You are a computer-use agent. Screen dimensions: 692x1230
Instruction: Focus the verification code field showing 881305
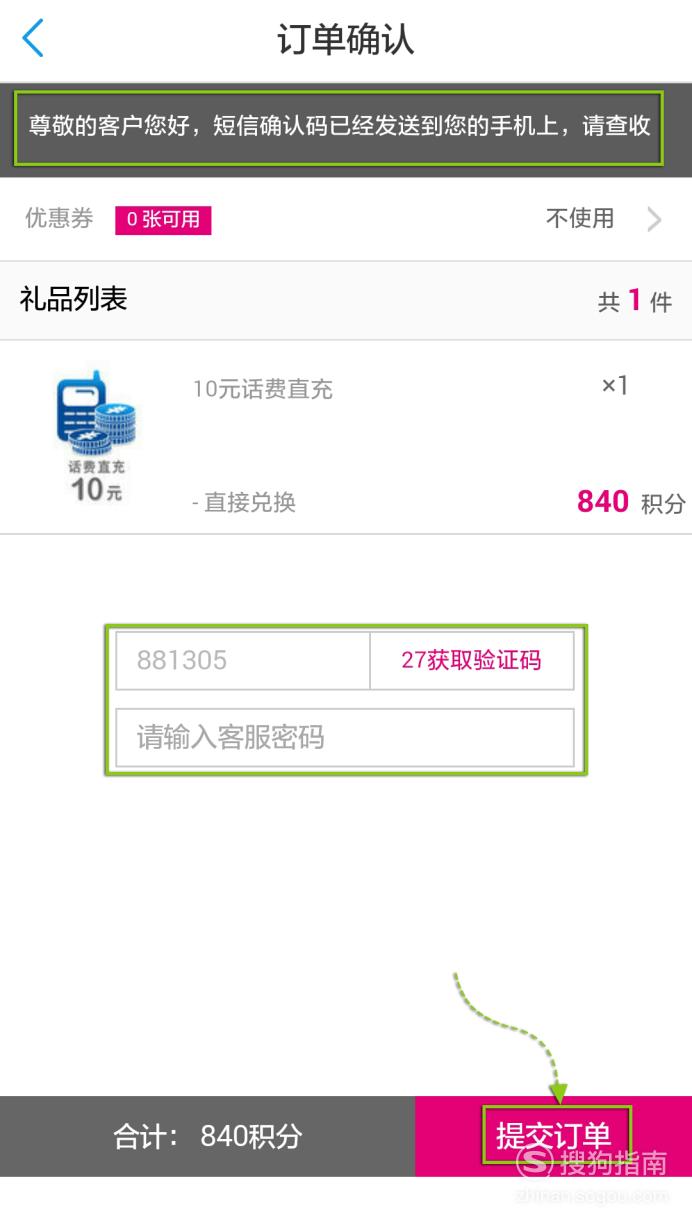coord(243,660)
